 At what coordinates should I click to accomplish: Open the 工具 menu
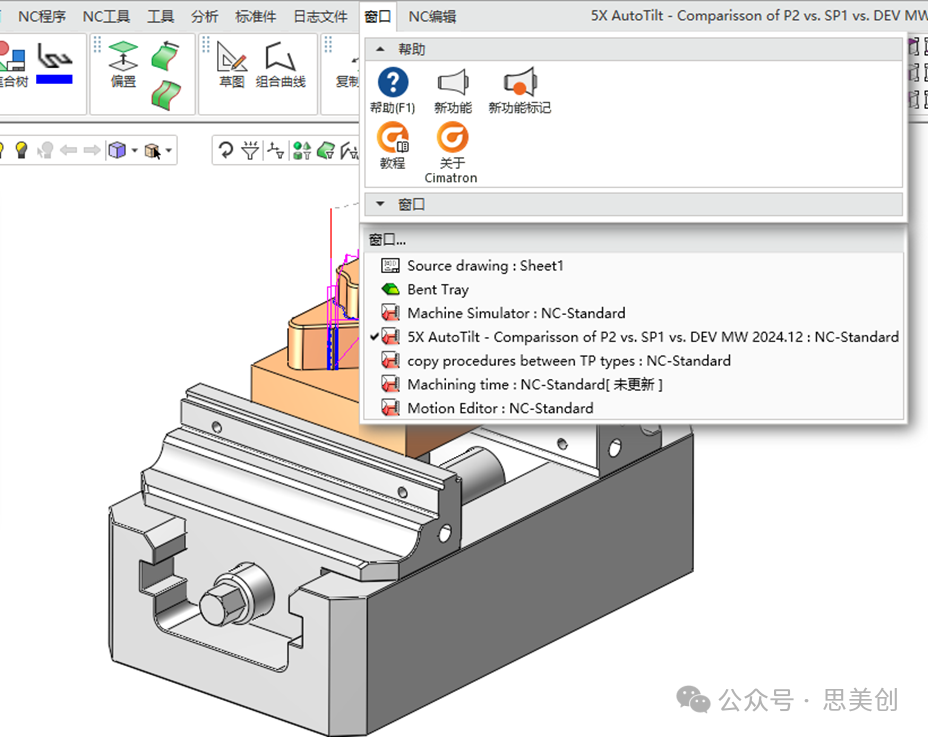[160, 17]
